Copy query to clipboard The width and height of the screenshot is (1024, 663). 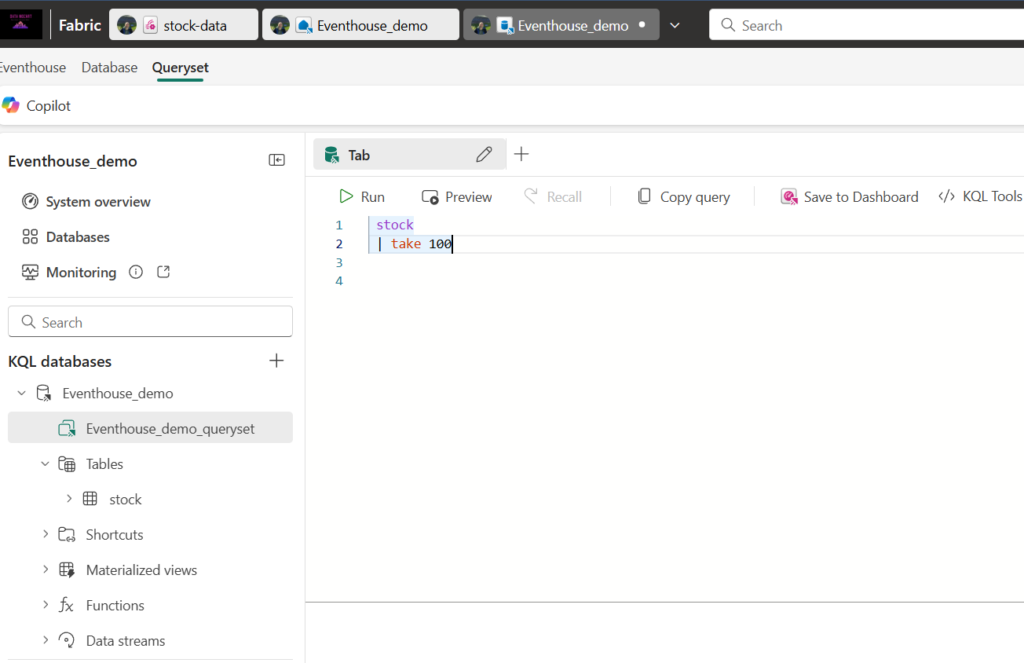click(x=684, y=197)
